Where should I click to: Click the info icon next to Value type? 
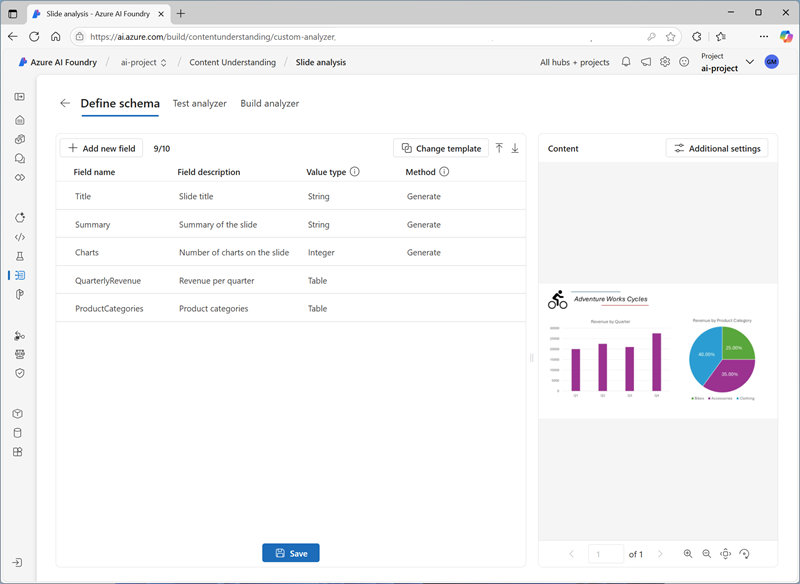coord(355,172)
